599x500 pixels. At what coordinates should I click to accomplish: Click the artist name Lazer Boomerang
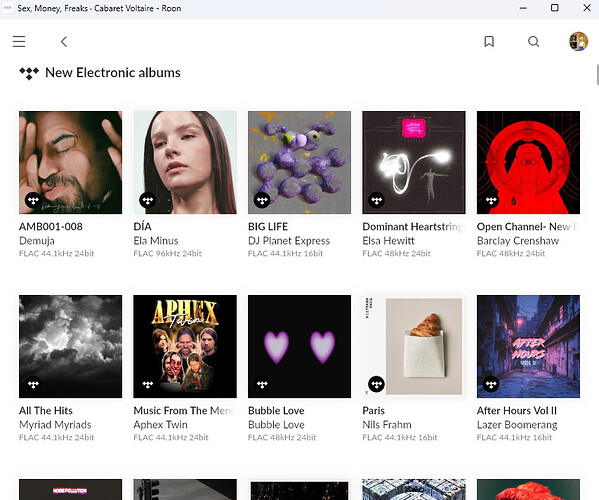(517, 425)
